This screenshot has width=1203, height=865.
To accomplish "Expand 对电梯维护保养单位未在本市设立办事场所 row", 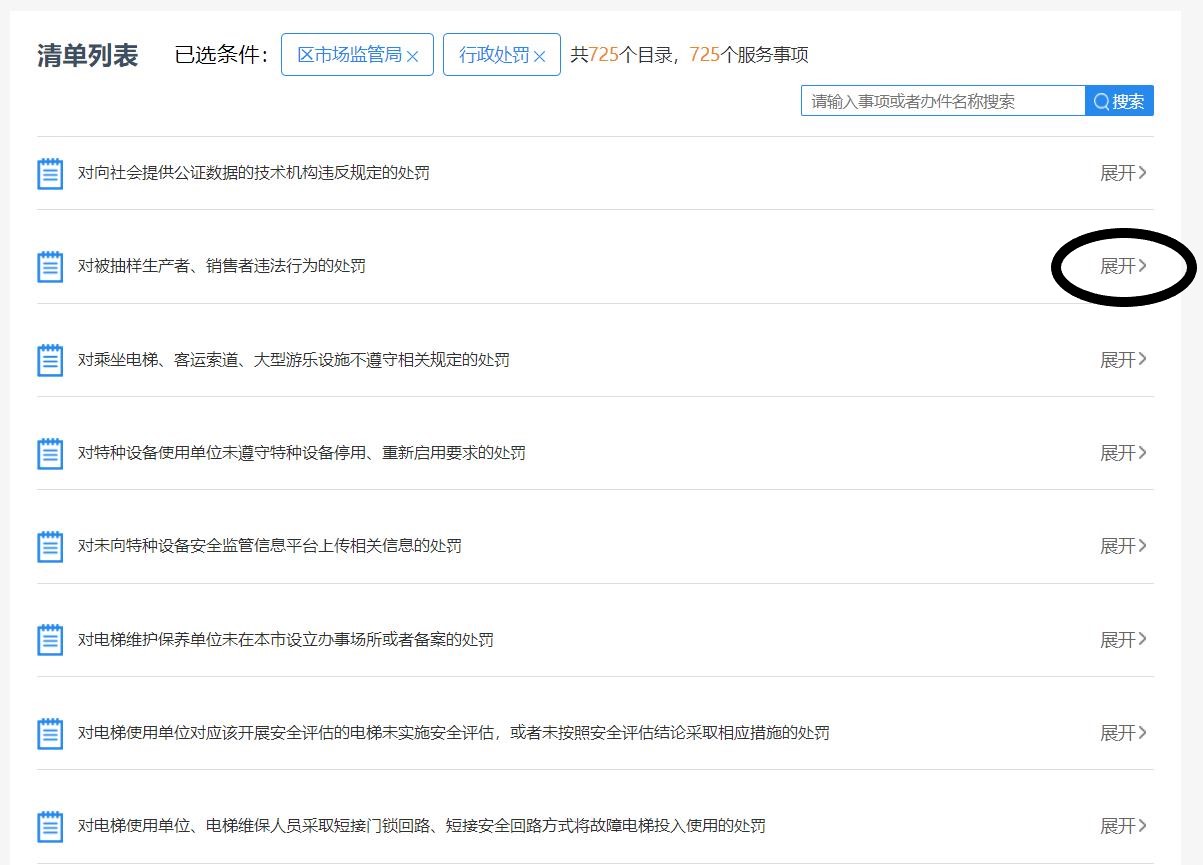I will pos(1123,639).
